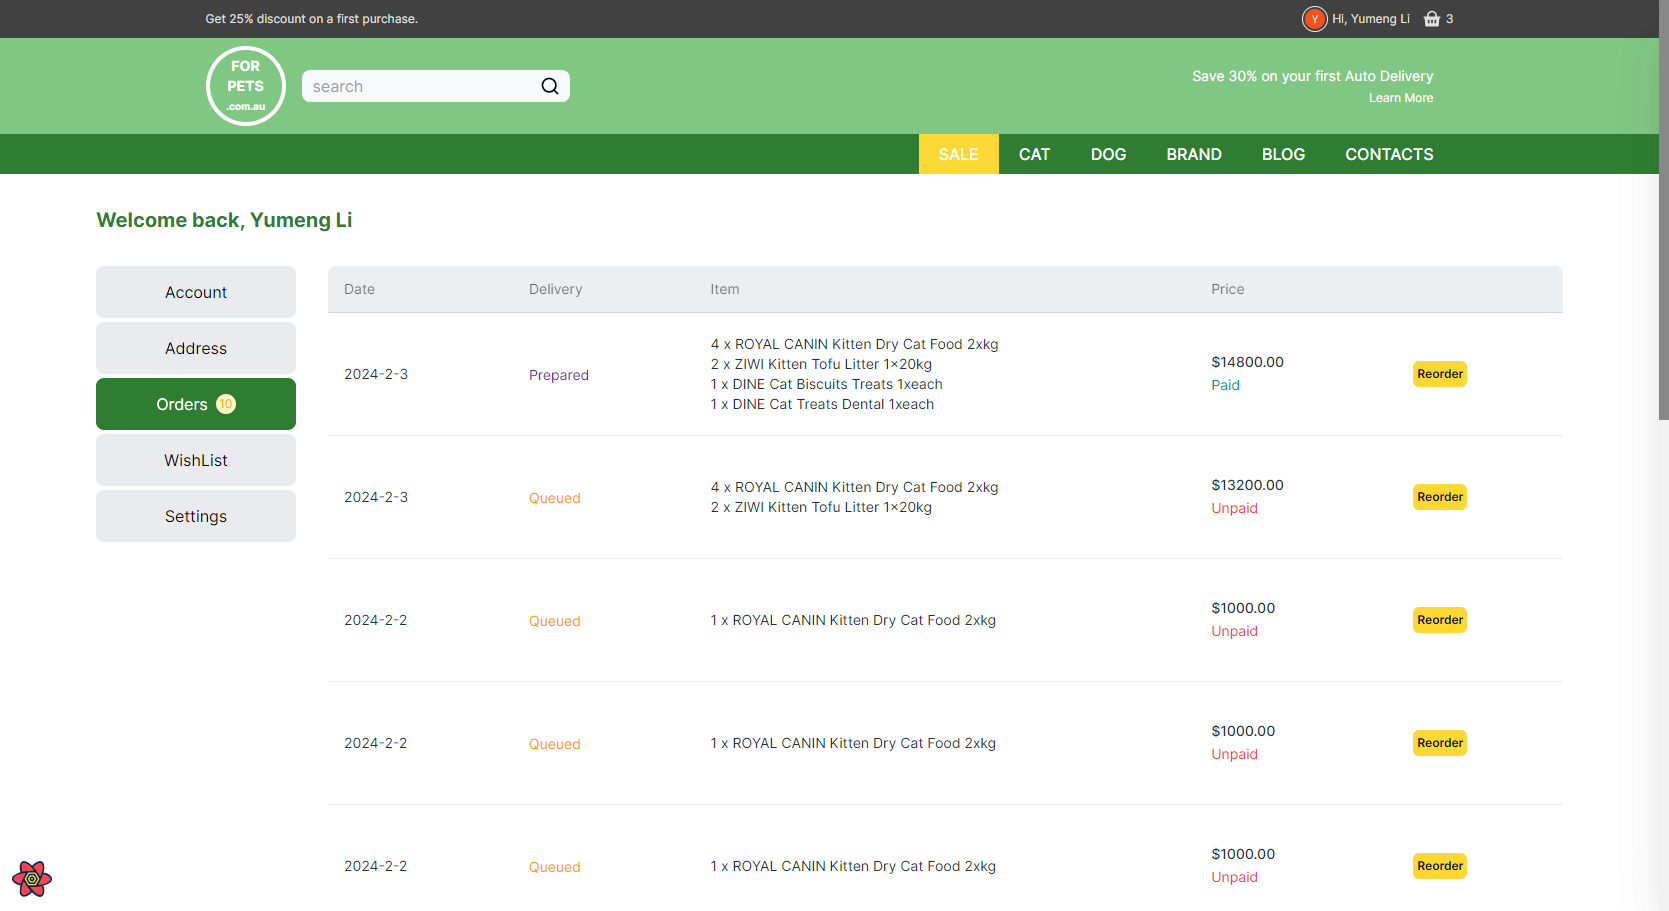Screen dimensions: 1669x911
Task: Open the Settings section
Action: 196,516
